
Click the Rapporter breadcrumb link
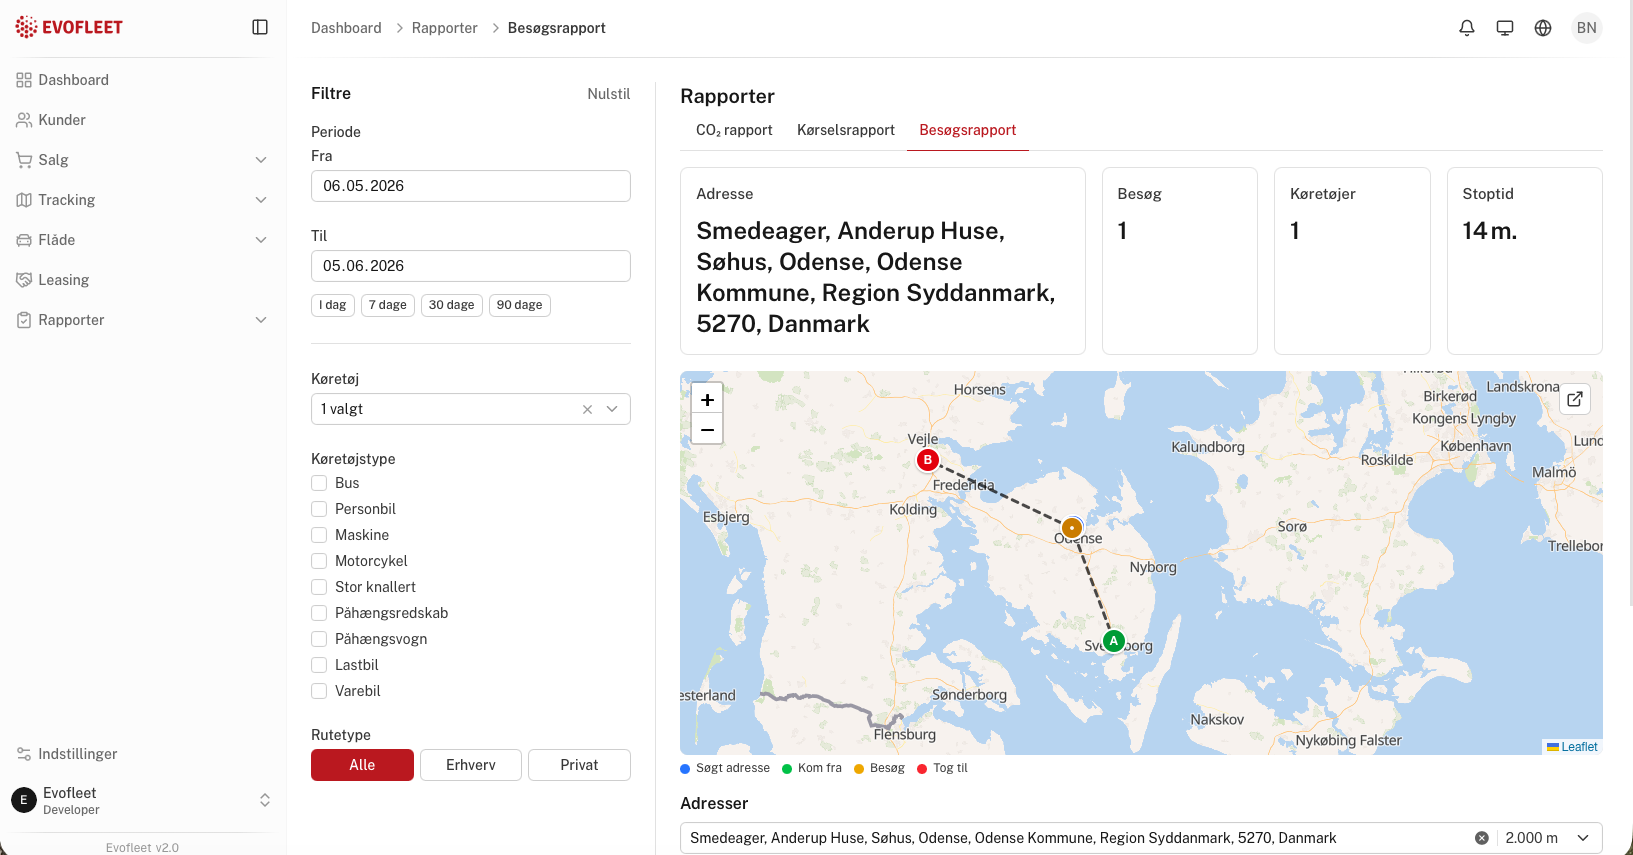[x=445, y=28]
